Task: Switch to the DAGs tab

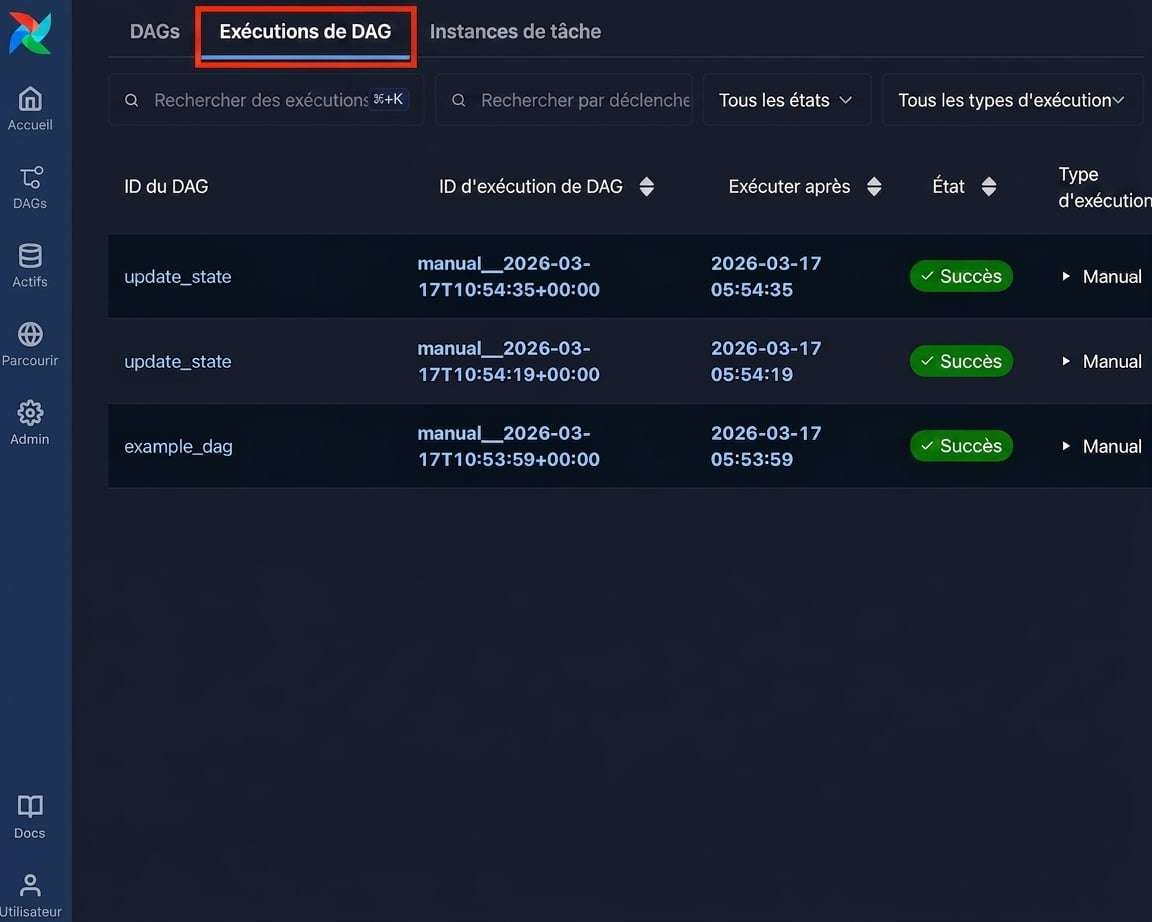Action: pyautogui.click(x=155, y=32)
